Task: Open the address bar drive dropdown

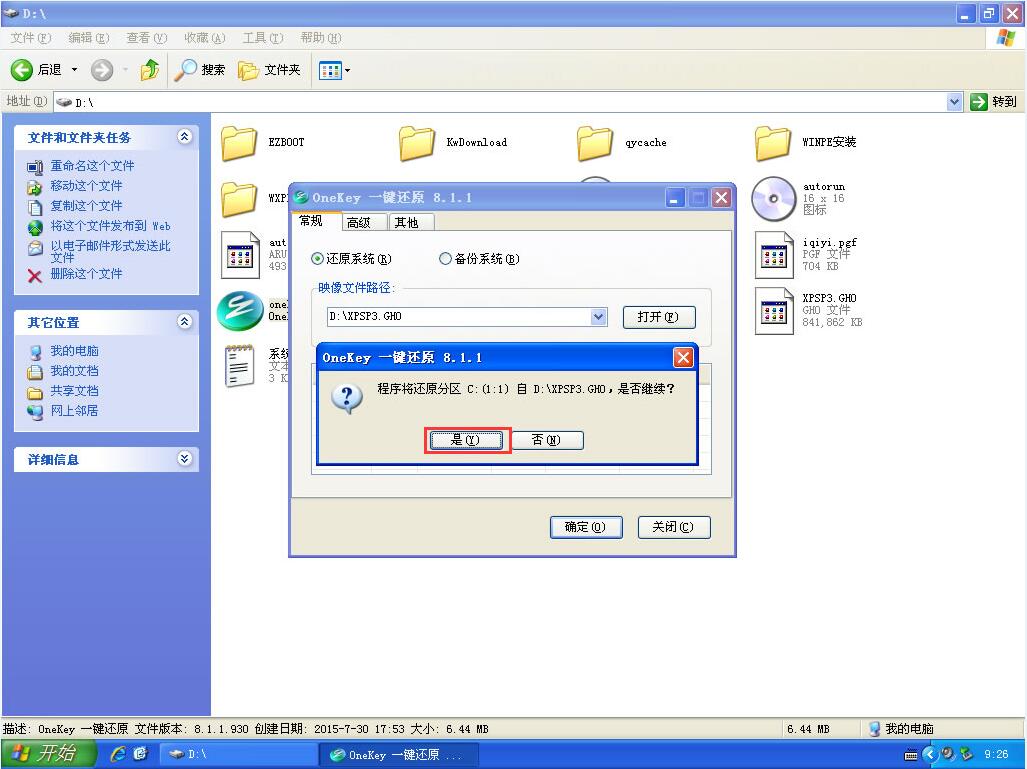Action: 955,101
